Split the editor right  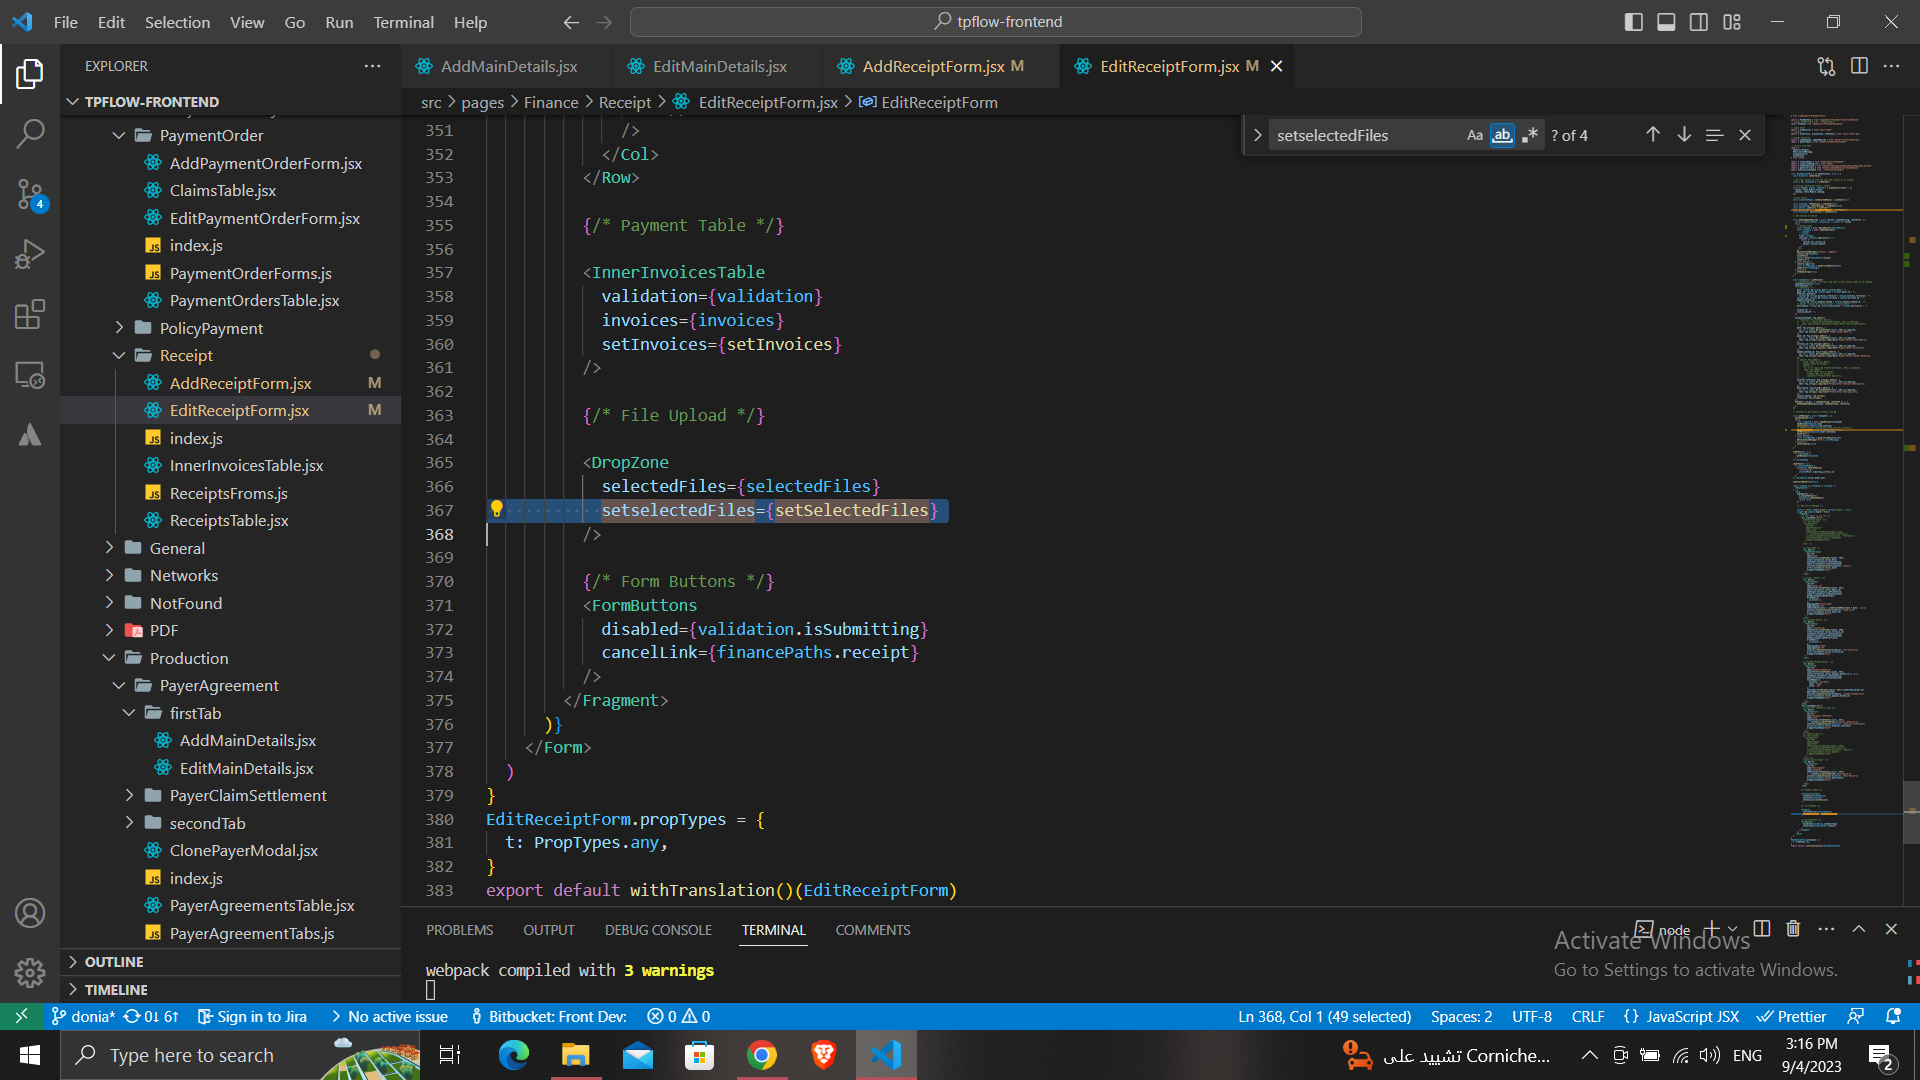1859,66
